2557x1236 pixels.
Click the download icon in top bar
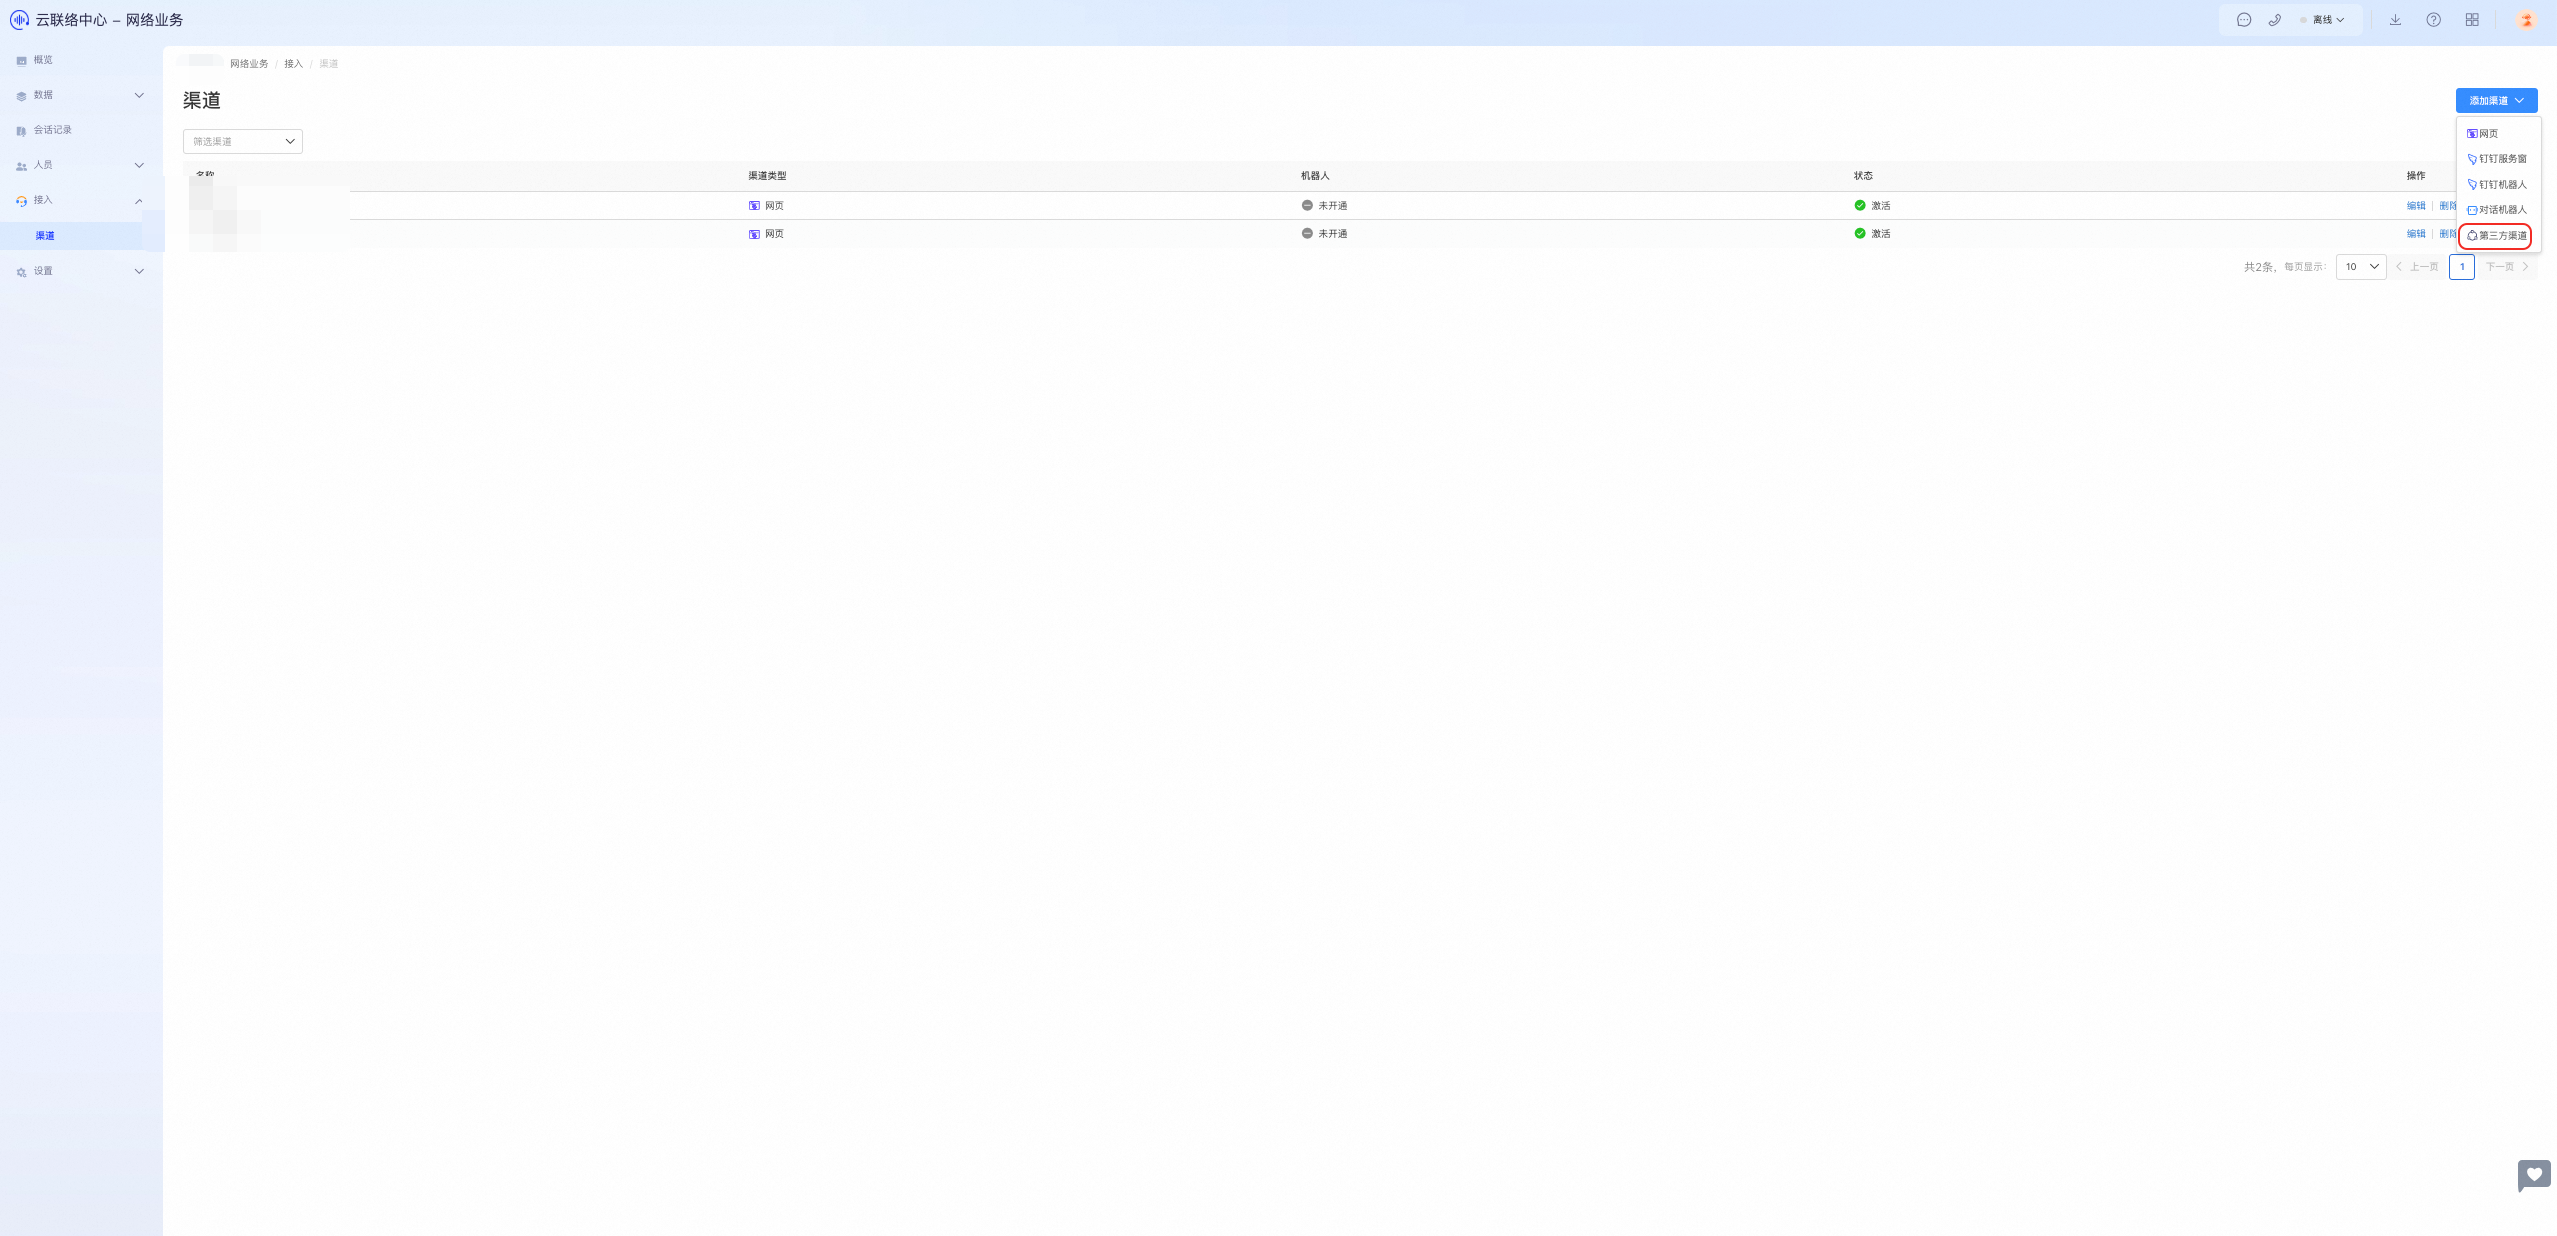click(2395, 20)
